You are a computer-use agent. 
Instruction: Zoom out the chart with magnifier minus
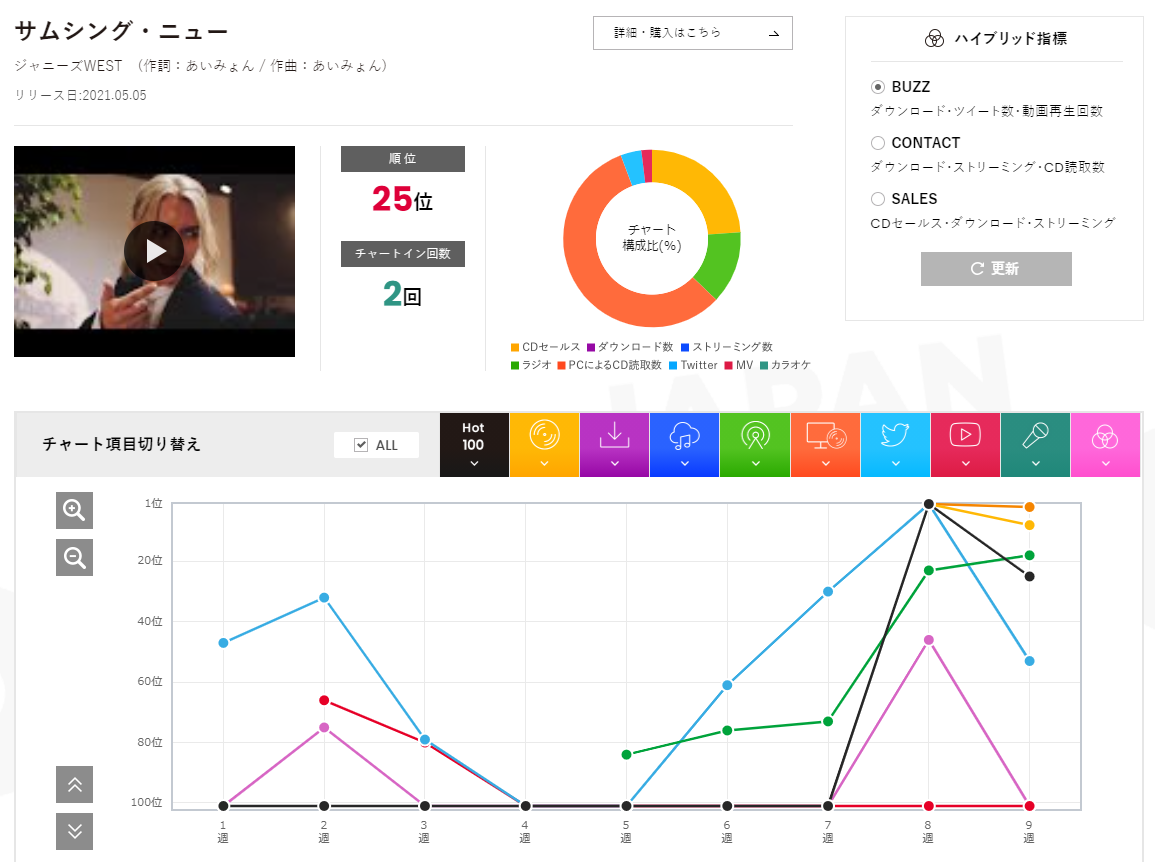(x=74, y=558)
